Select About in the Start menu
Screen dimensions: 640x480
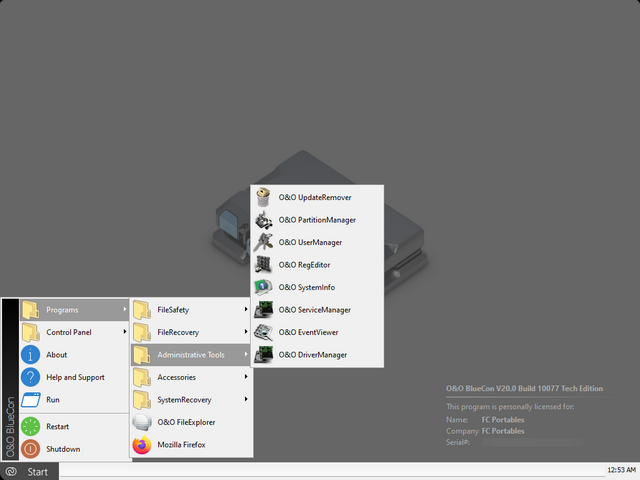[x=56, y=354]
